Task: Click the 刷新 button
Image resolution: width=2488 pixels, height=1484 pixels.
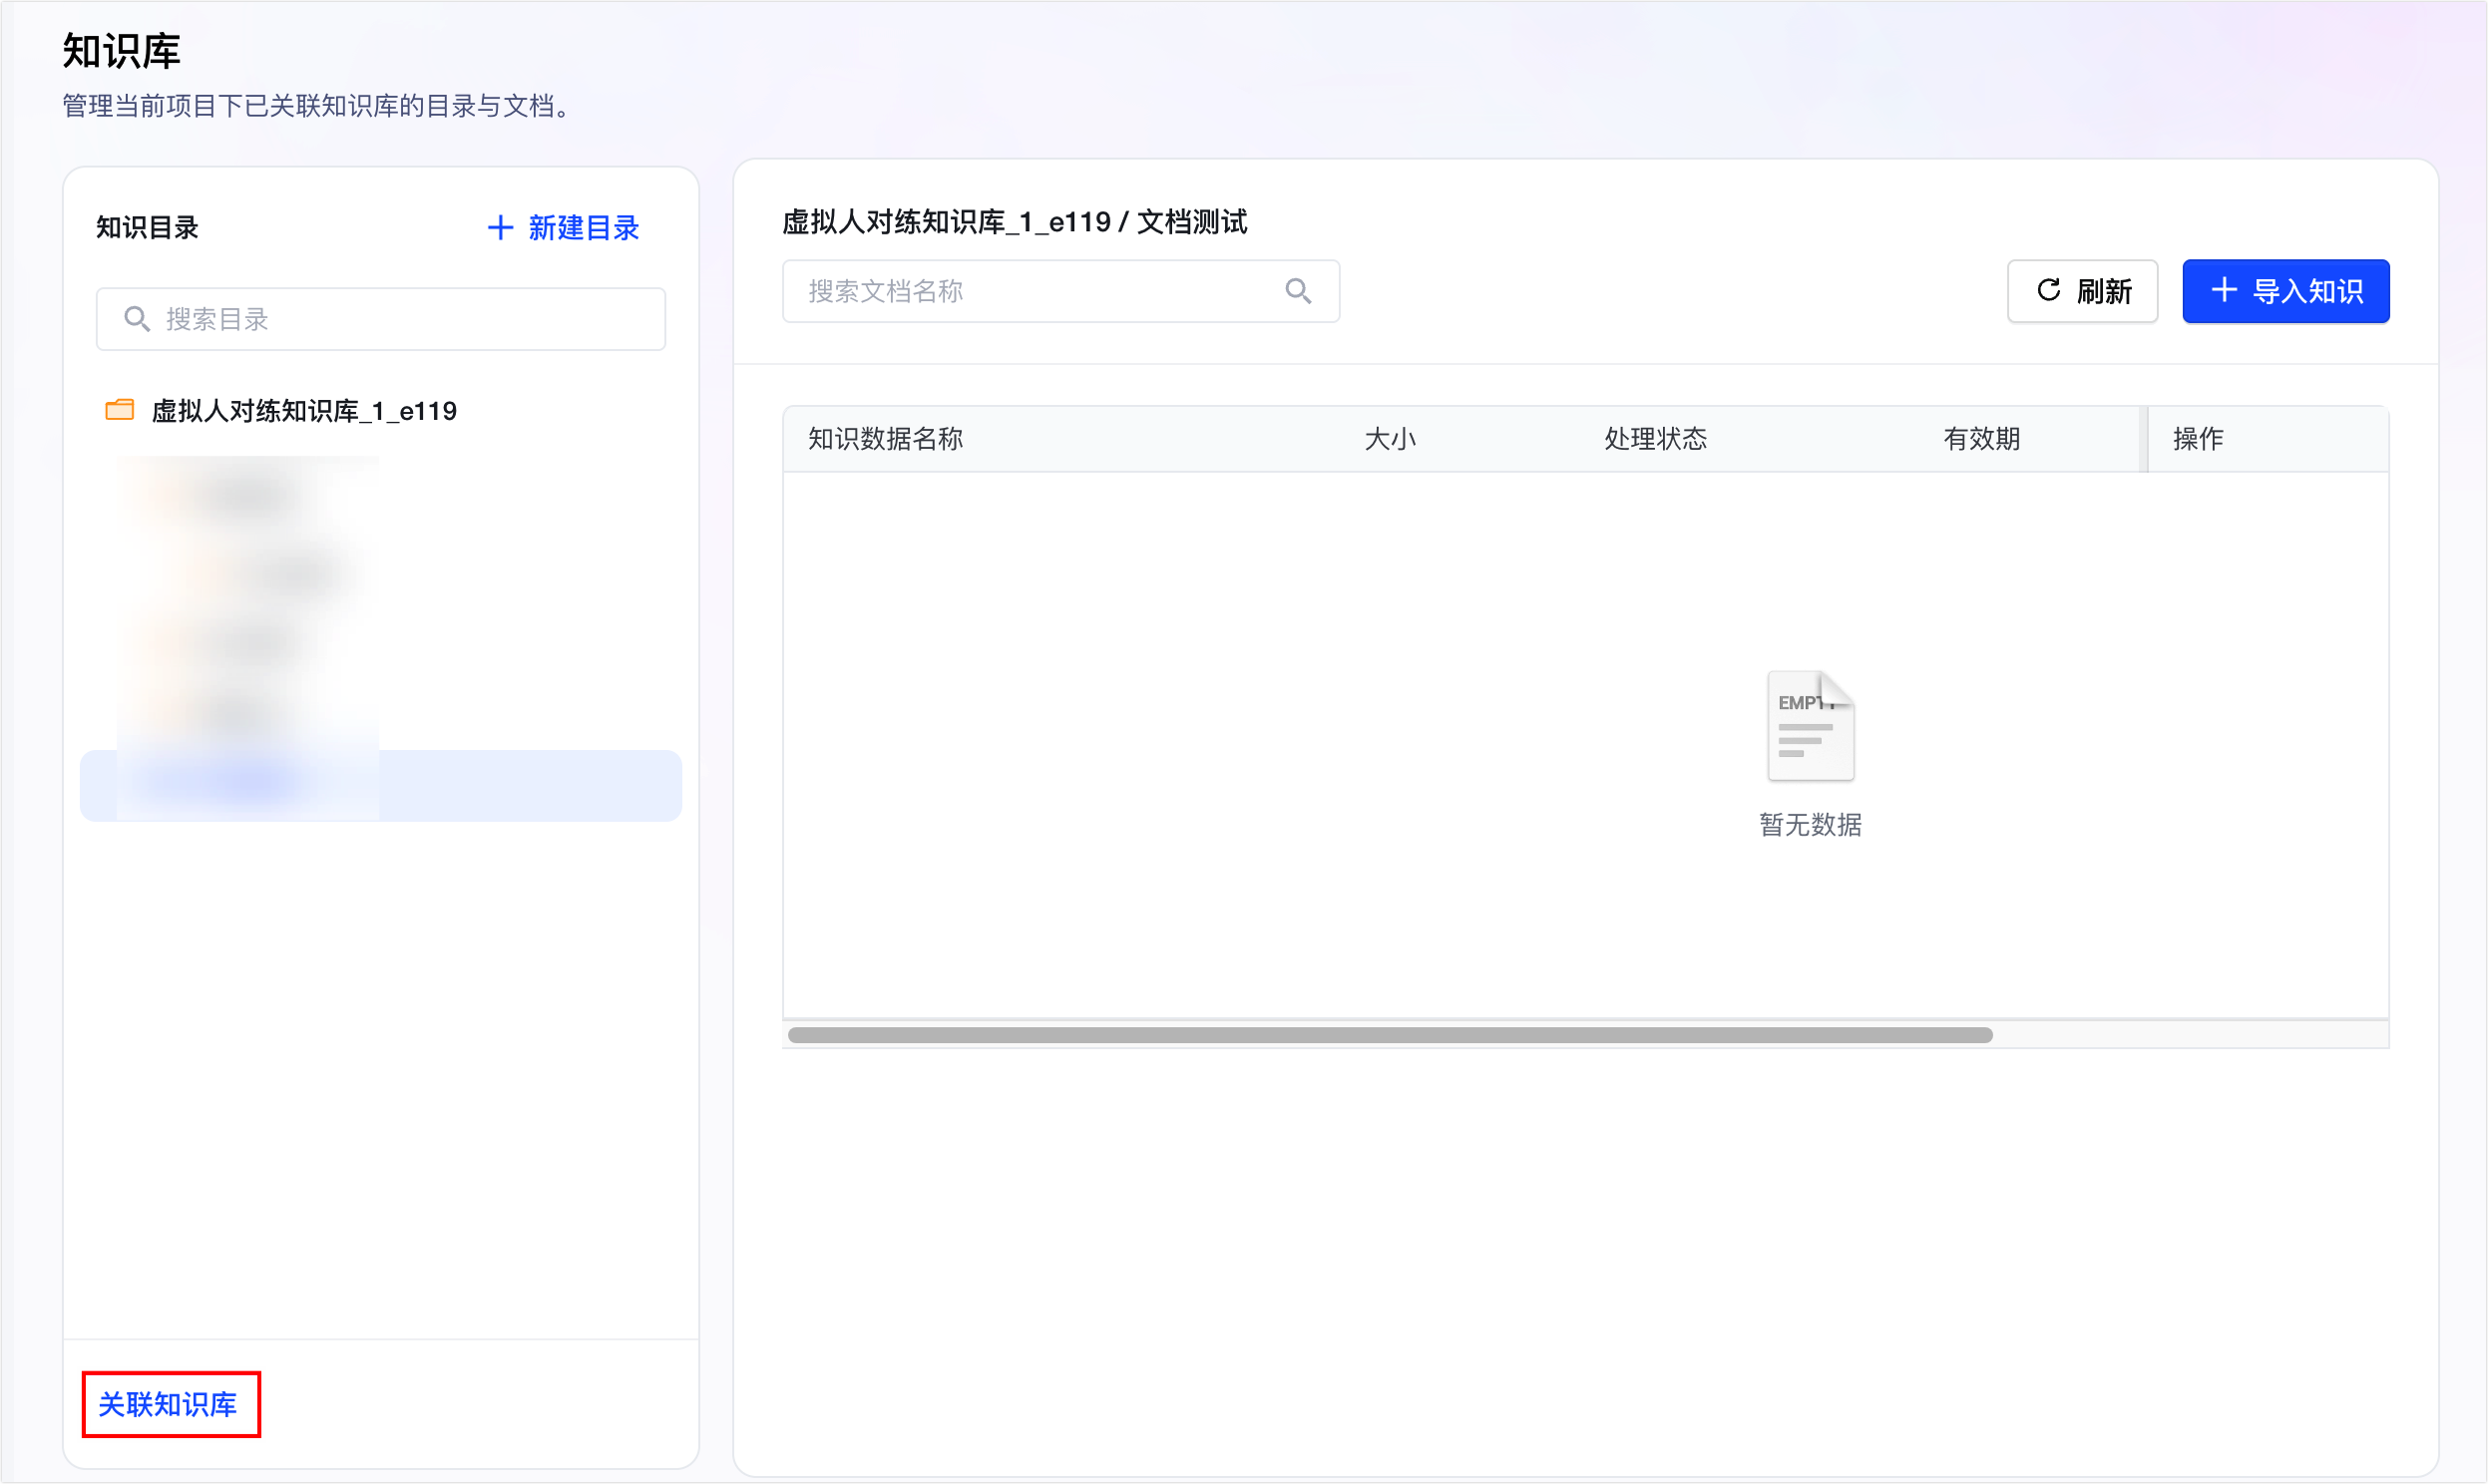Action: (2082, 291)
